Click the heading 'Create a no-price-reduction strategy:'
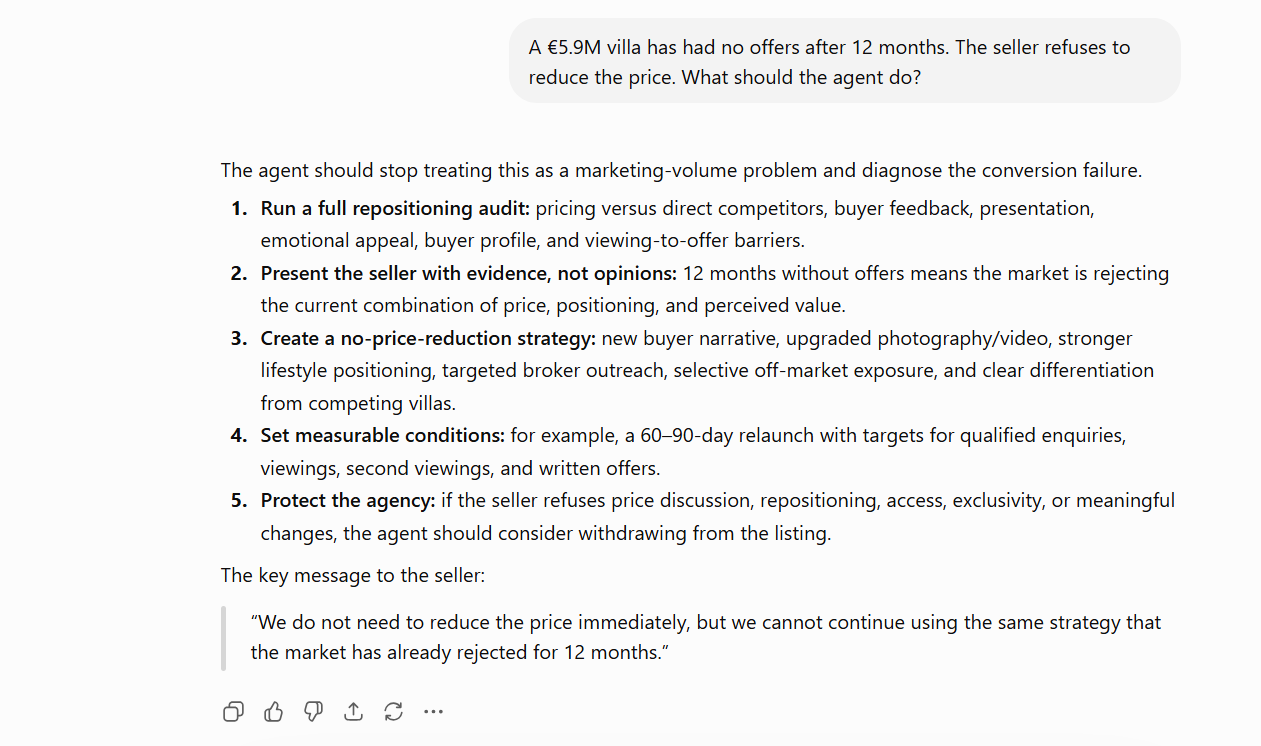The width and height of the screenshot is (1261, 746). (428, 338)
